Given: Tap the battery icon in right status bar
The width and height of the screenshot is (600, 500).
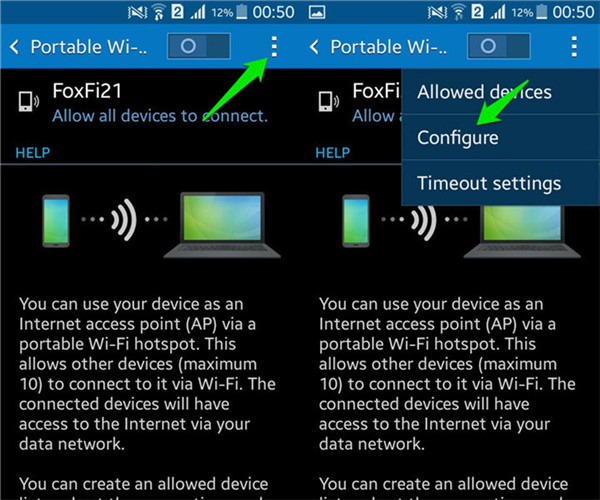Looking at the screenshot, I should pos(541,12).
